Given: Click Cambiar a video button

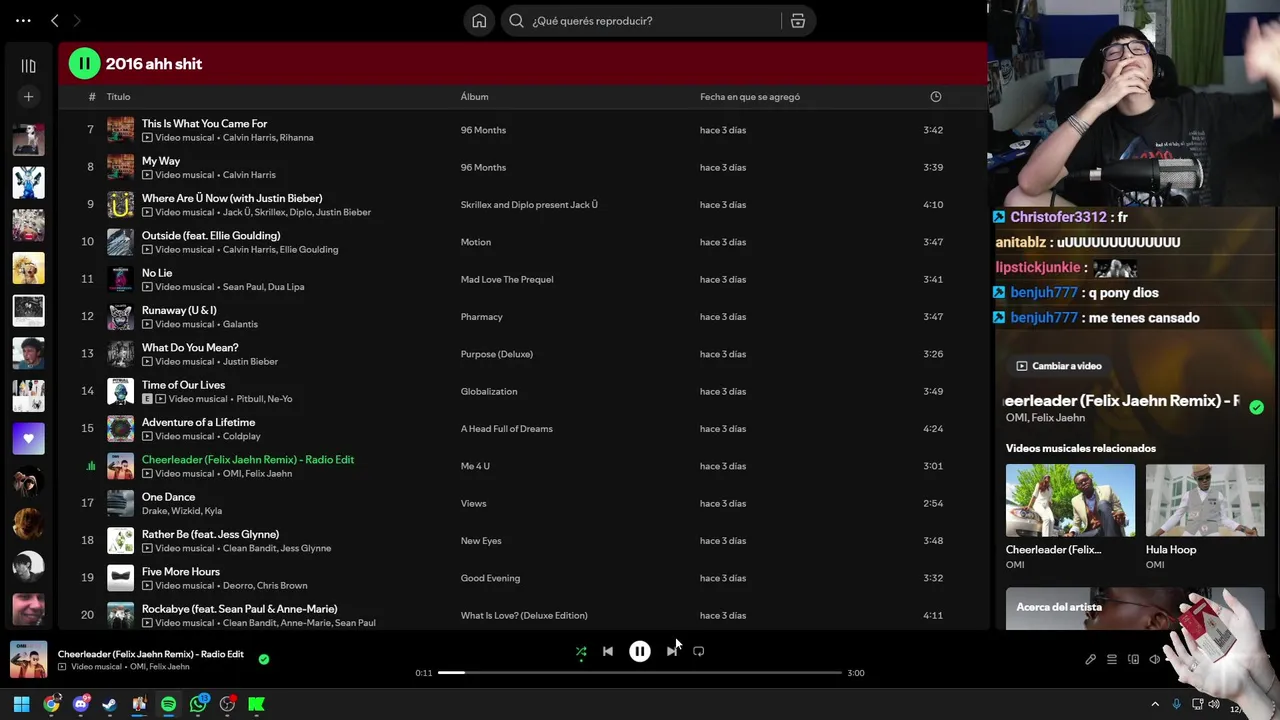Looking at the screenshot, I should pos(1059,366).
